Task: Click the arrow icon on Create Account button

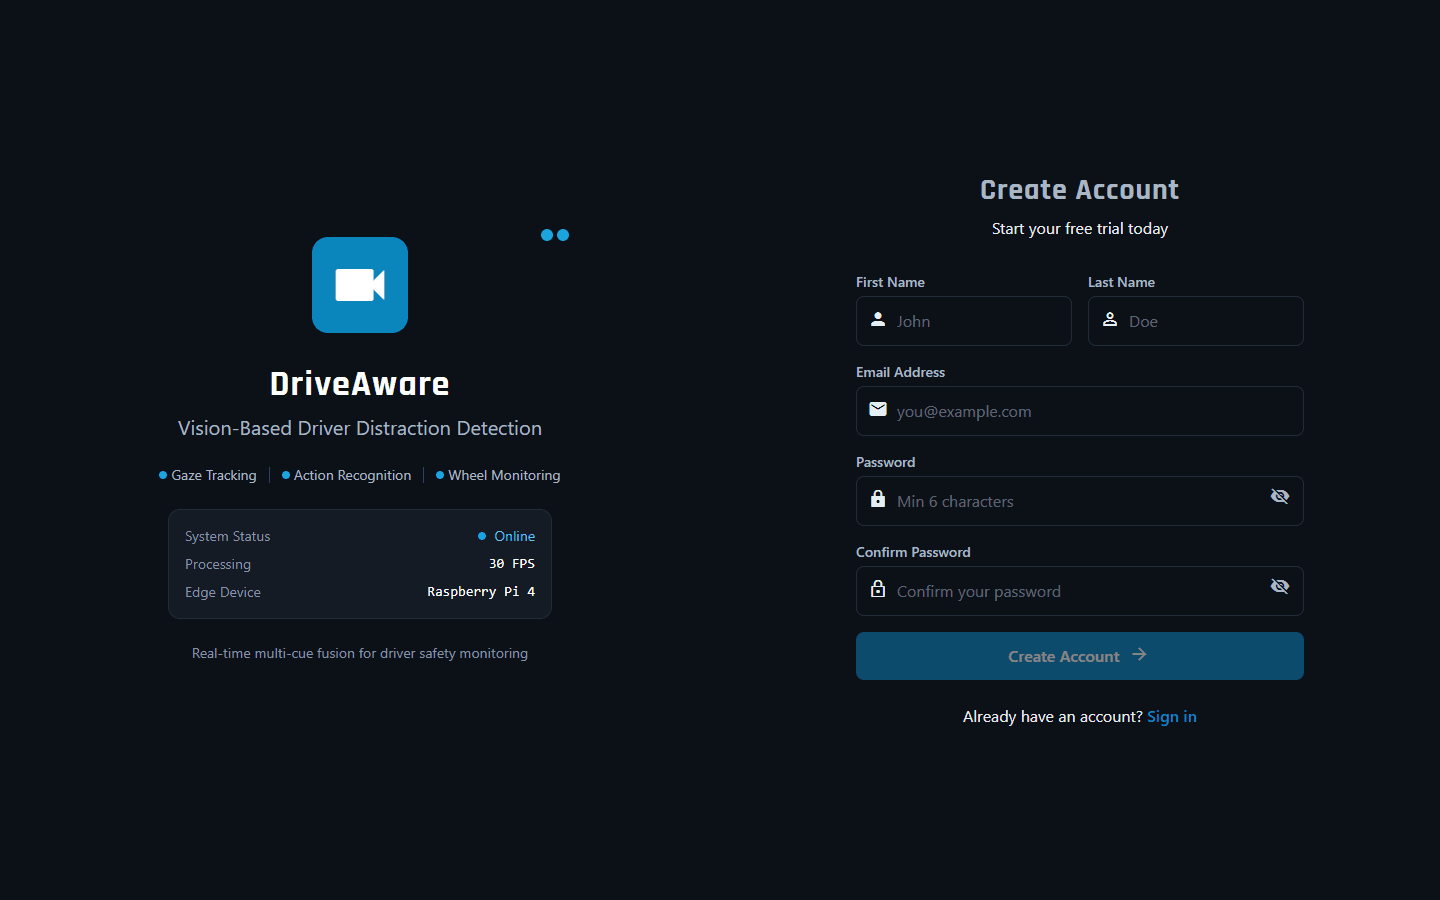Action: [x=1139, y=654]
